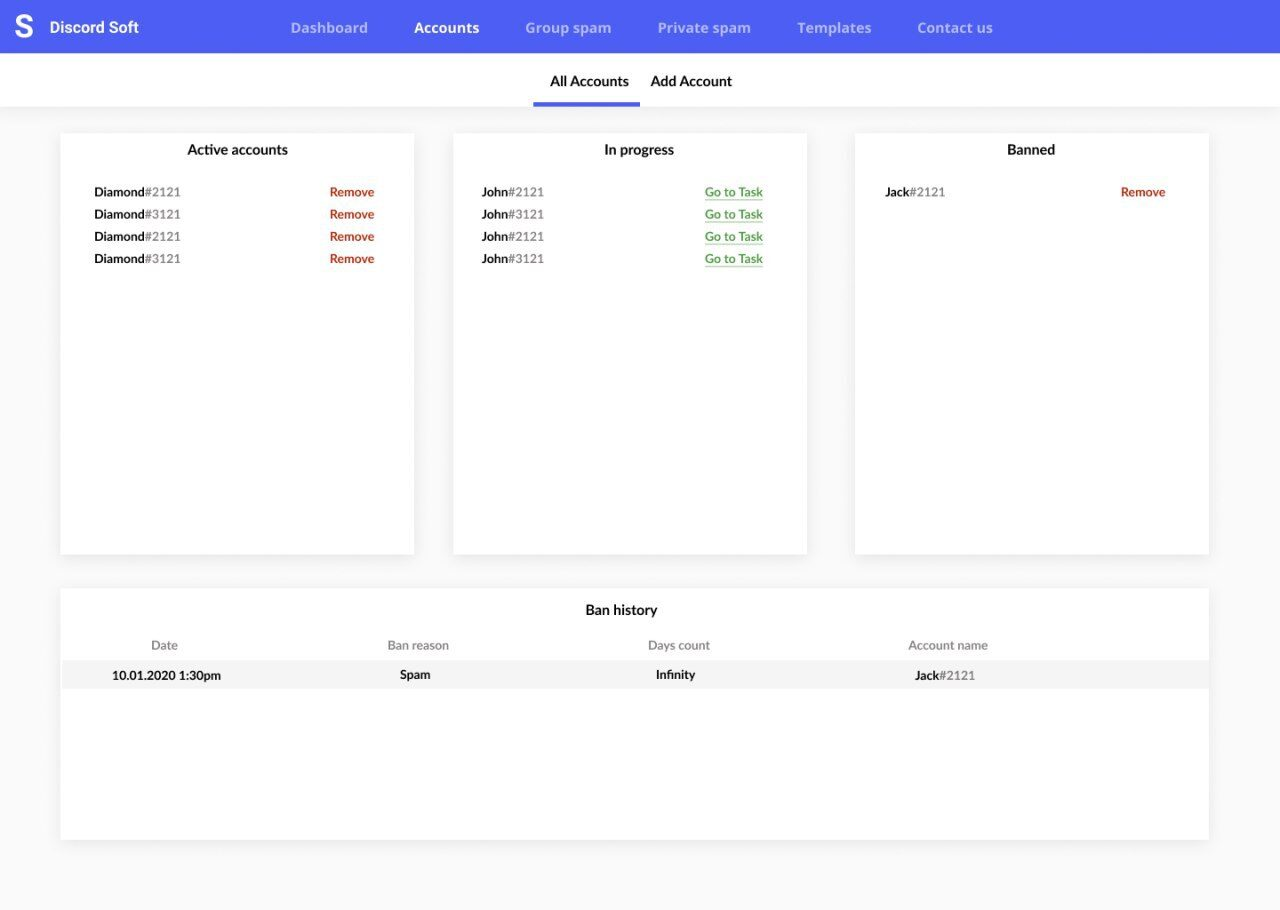Viewport: 1280px width, 910px height.
Task: Switch to the Add Account tab
Action: (691, 81)
